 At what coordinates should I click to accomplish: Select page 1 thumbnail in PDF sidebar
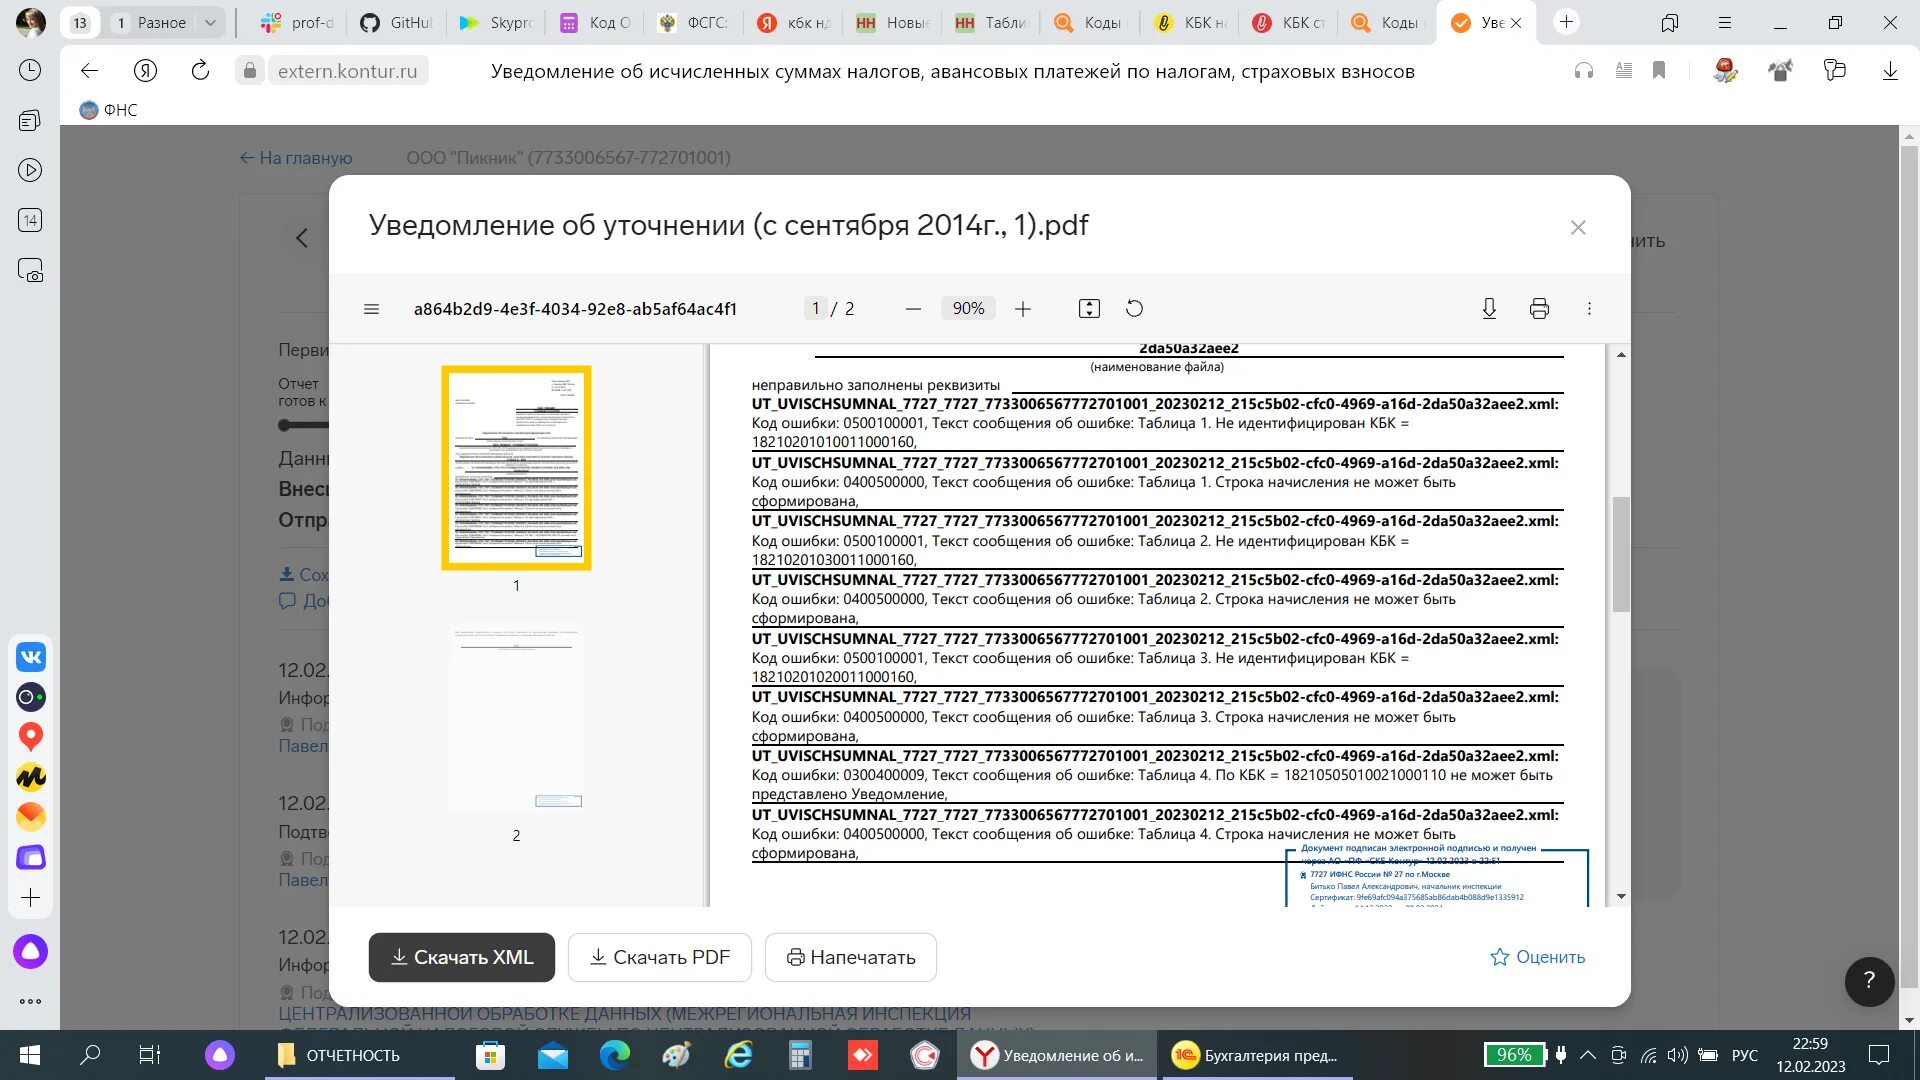[x=516, y=468]
